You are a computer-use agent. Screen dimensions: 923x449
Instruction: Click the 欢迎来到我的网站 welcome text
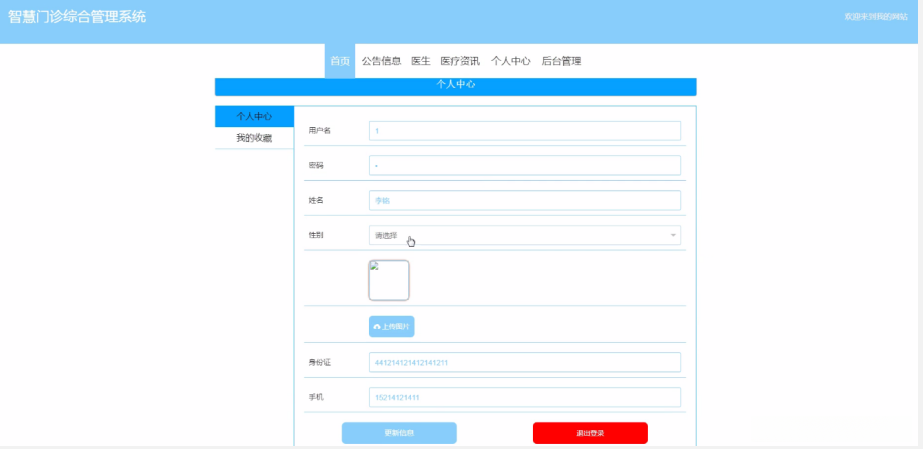(x=876, y=16)
